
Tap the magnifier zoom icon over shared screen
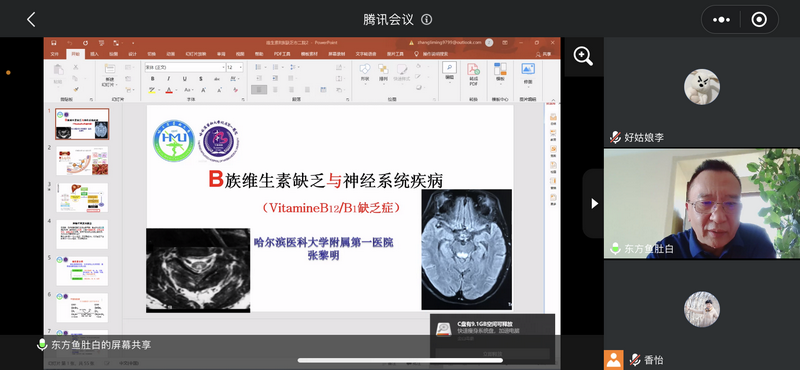(583, 56)
